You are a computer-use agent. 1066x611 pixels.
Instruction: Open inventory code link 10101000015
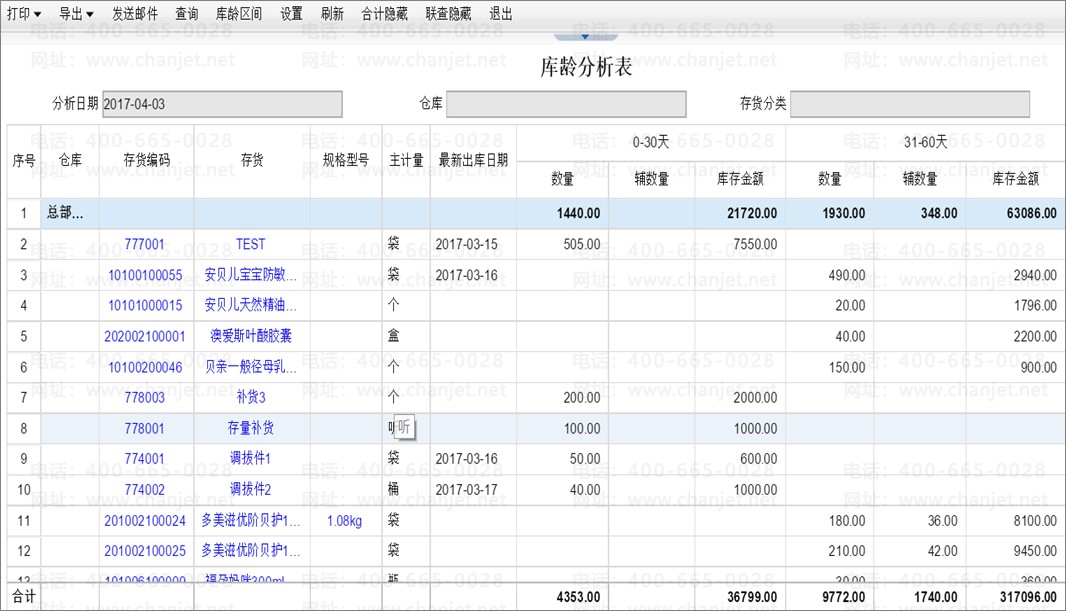145,306
